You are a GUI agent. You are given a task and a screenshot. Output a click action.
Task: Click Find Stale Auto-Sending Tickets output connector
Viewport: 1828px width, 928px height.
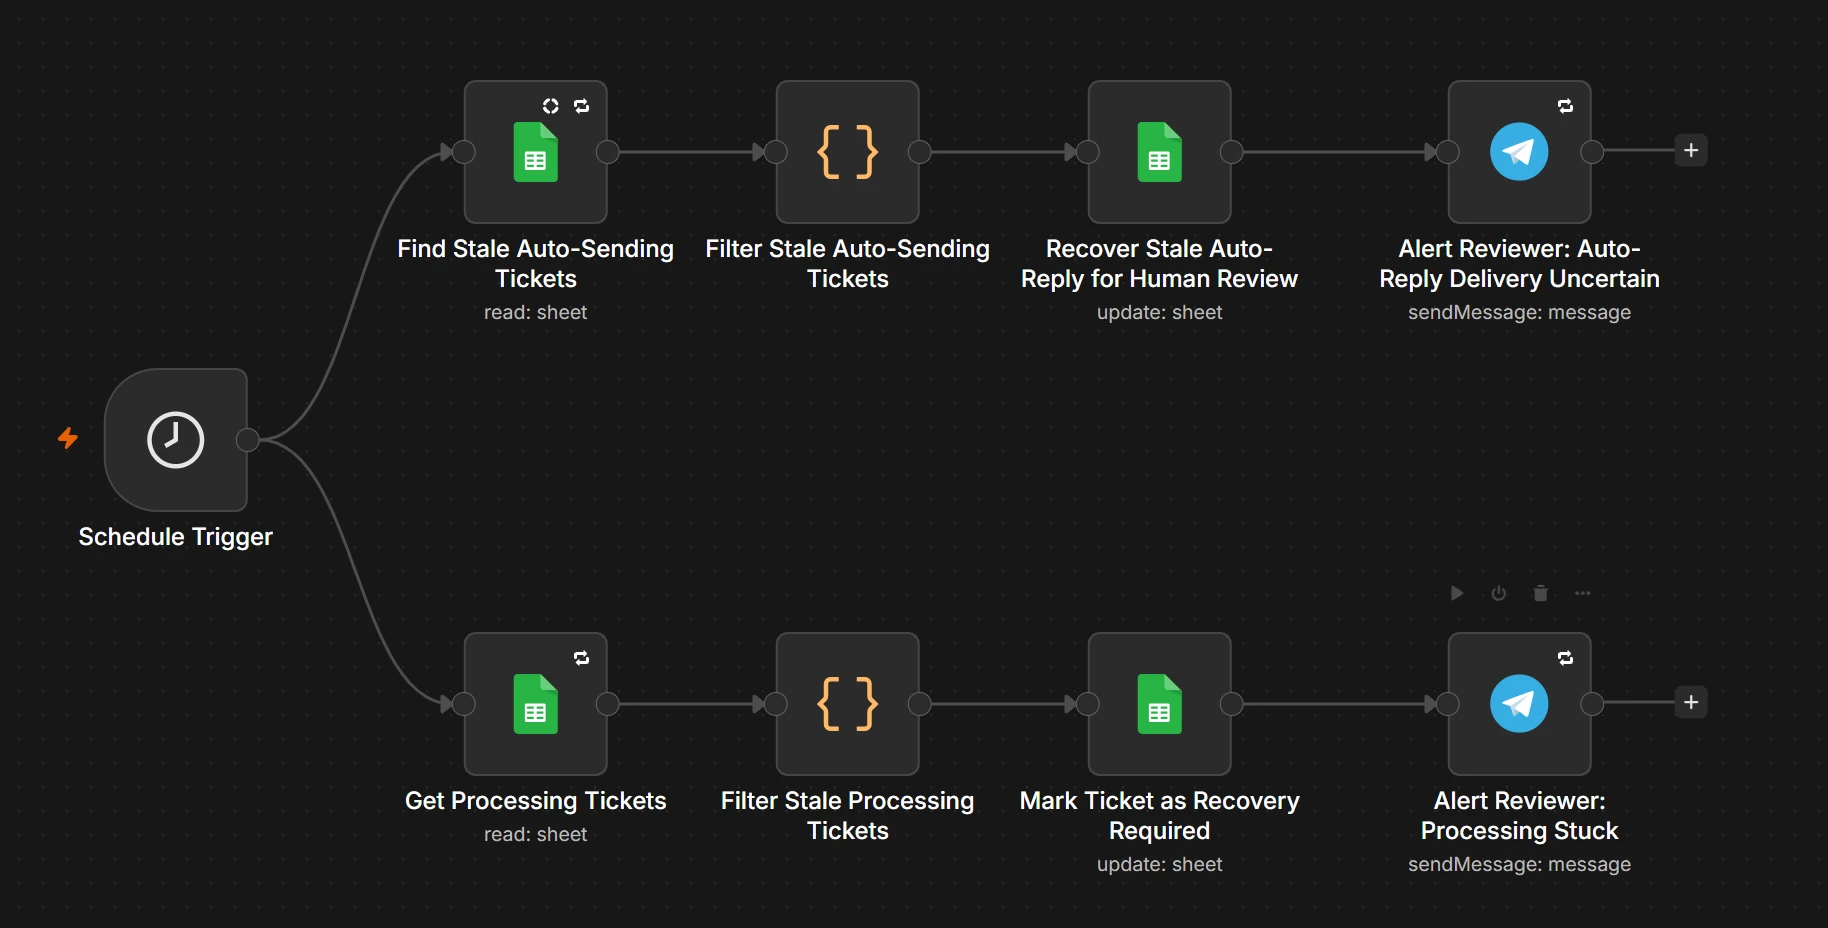[608, 152]
